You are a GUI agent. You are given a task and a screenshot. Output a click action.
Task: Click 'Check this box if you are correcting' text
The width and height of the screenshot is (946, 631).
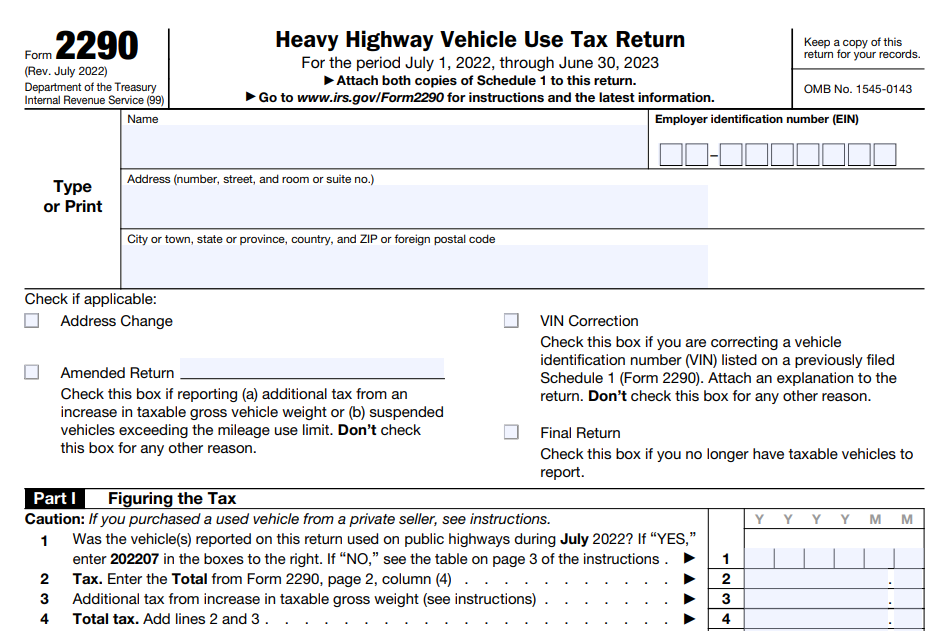pyautogui.click(x=719, y=369)
